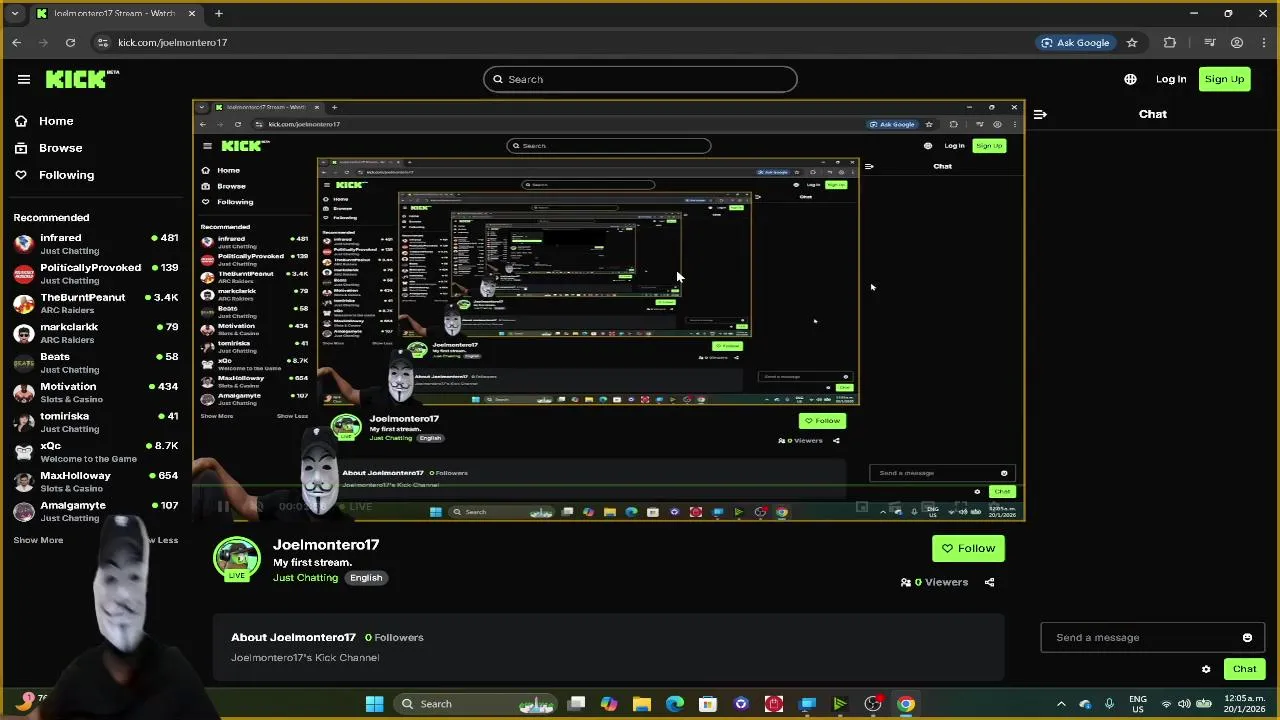Open Microsoft Store from taskbar

pos(708,704)
